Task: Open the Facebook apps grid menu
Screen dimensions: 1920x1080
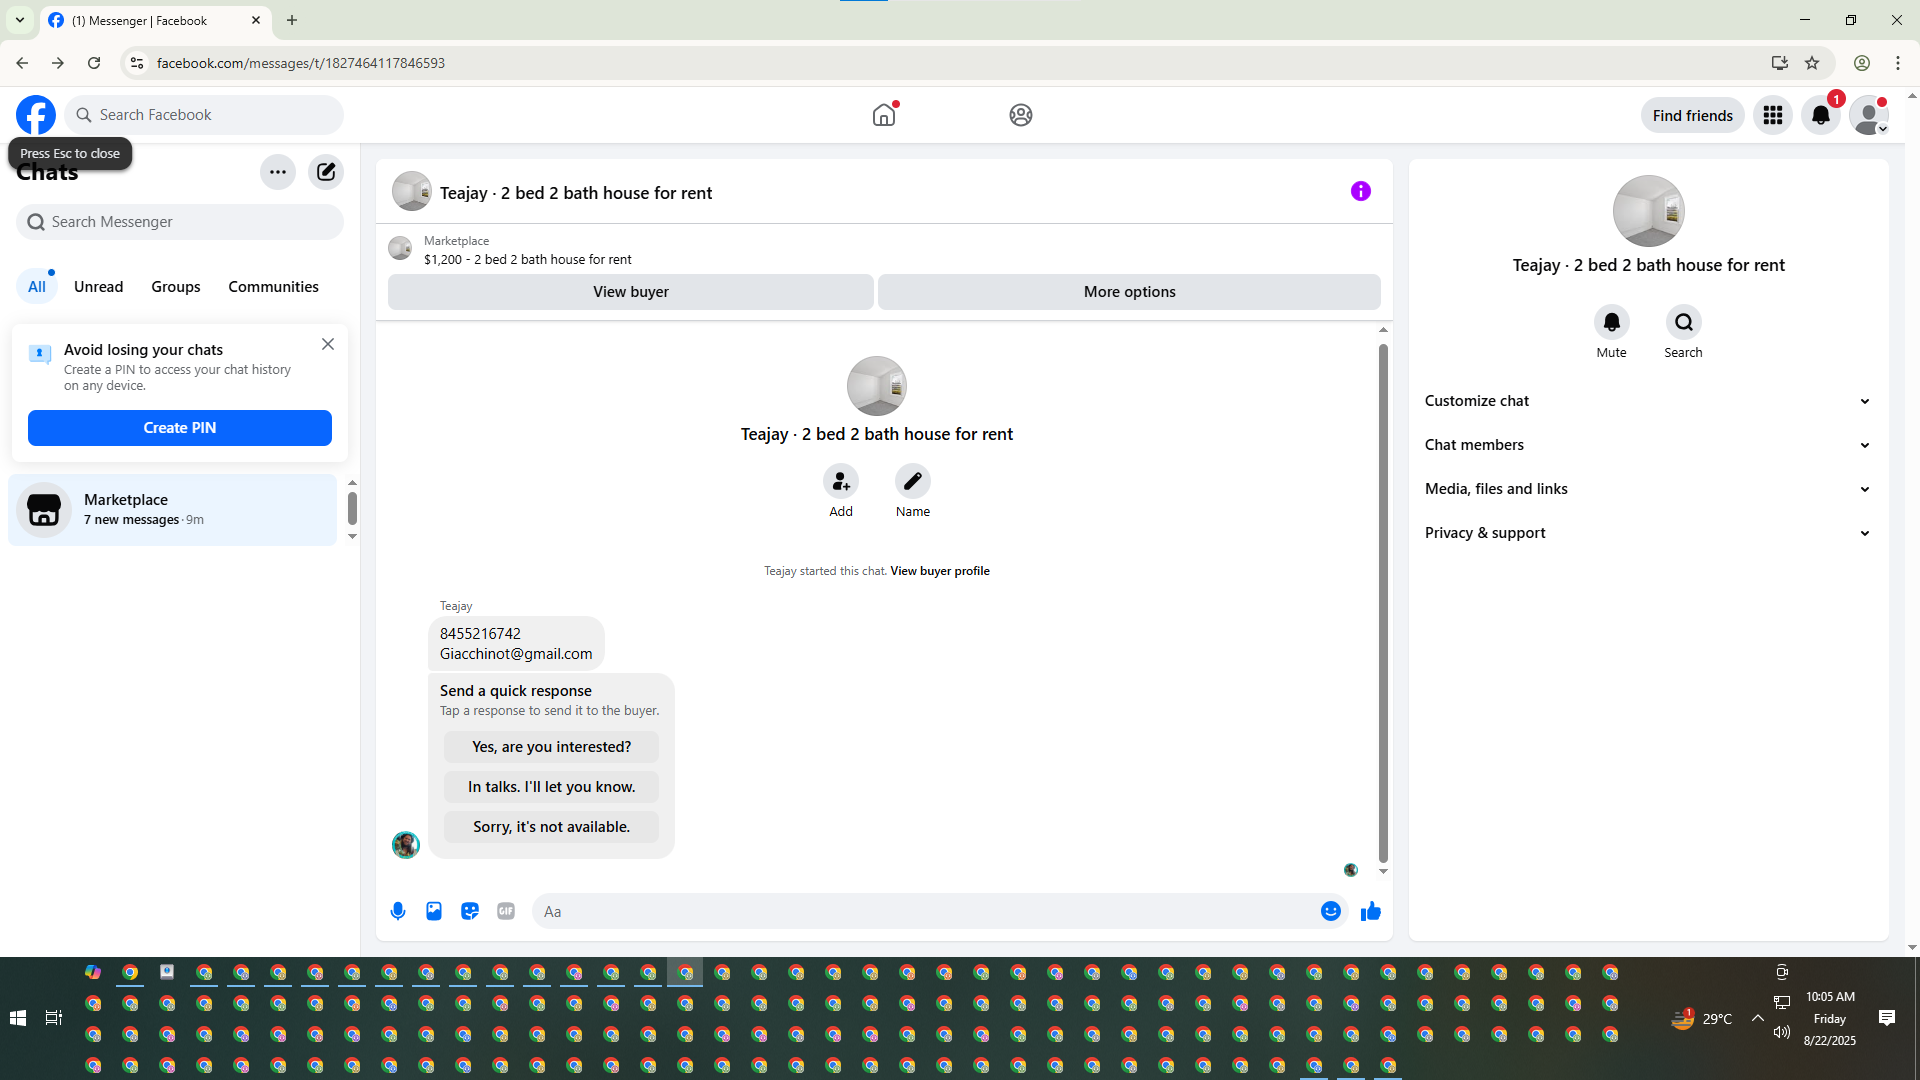Action: (1772, 115)
